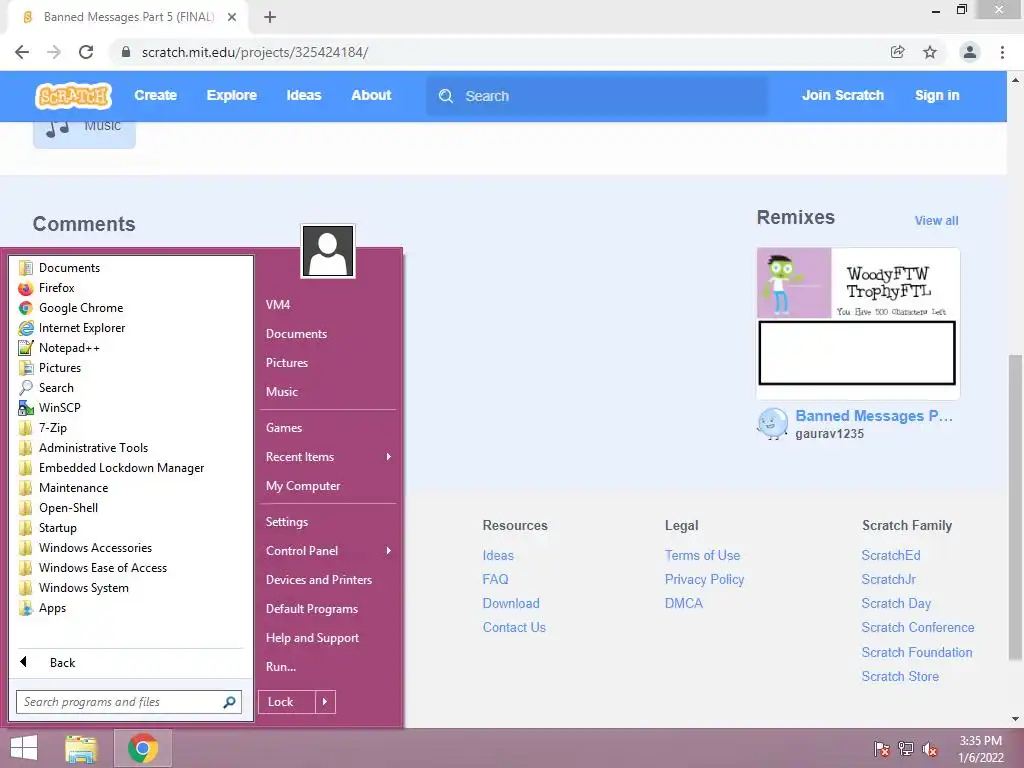Open Chrome three-dot menu
This screenshot has width=1024, height=768.
1002,52
